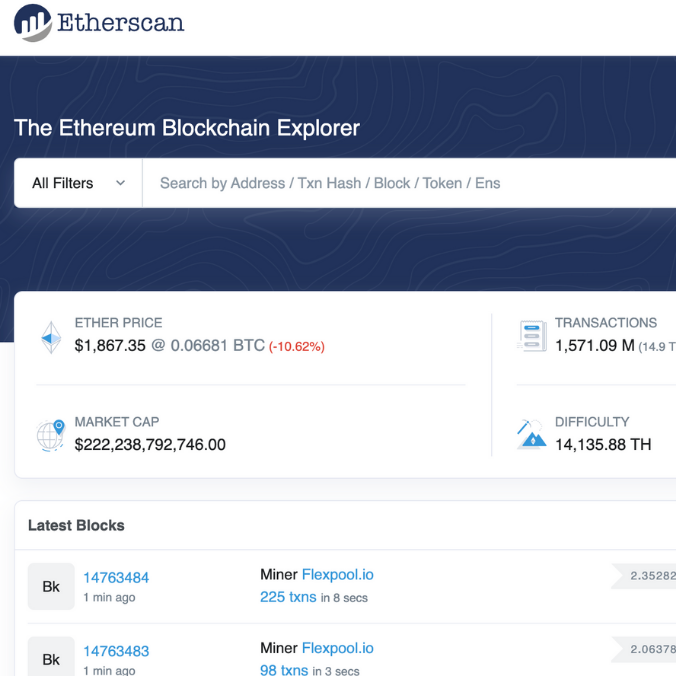676x676 pixels.
Task: Click the Difficulty mining pickaxe icon
Action: [x=532, y=434]
